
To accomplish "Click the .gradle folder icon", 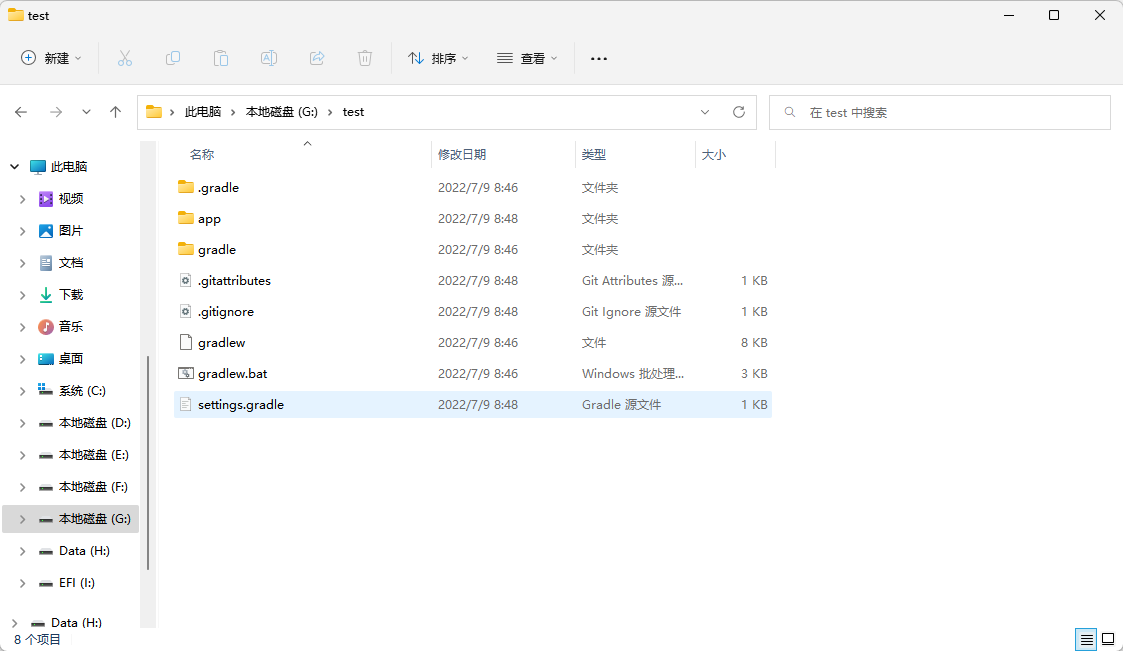I will 185,187.
